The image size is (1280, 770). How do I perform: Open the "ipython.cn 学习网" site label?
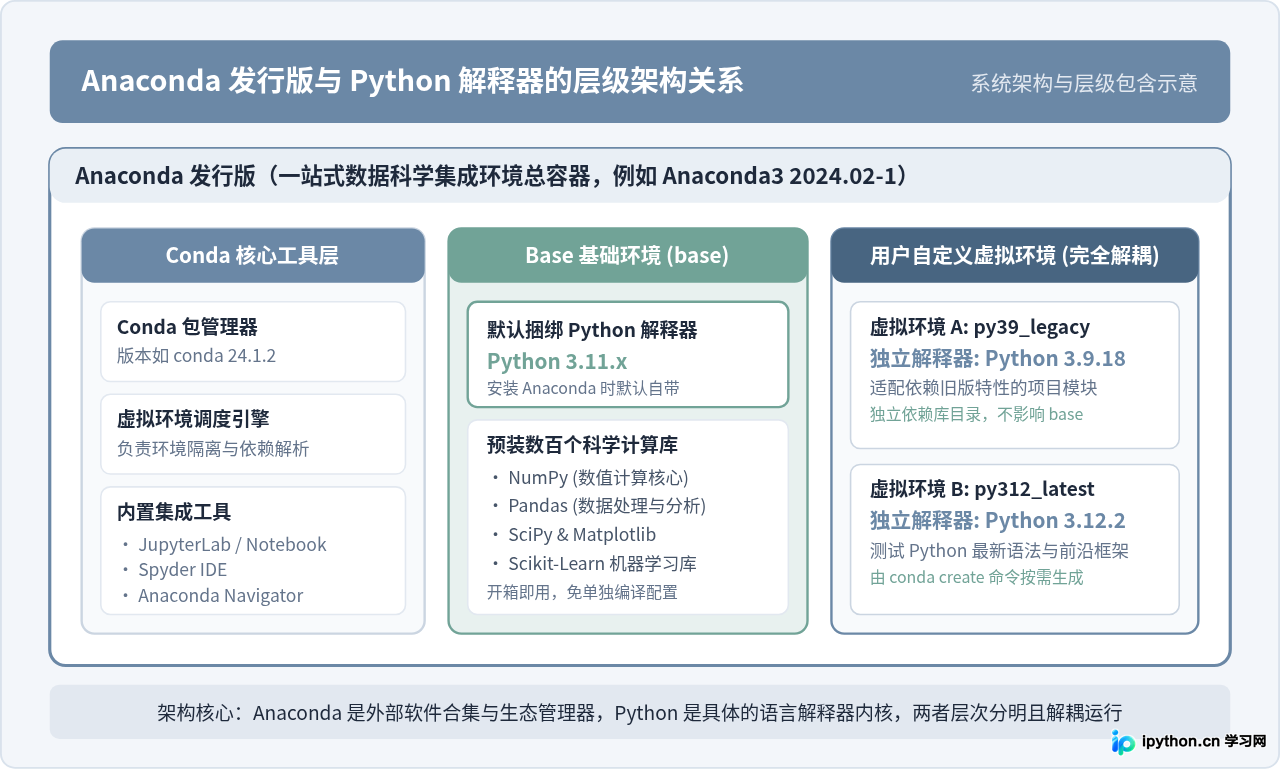tap(1205, 742)
